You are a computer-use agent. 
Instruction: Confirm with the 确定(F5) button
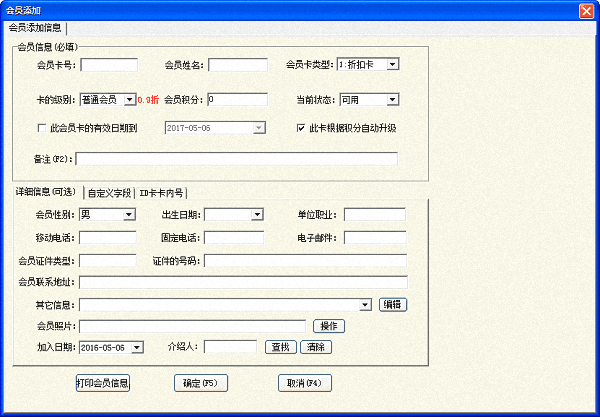(x=201, y=383)
